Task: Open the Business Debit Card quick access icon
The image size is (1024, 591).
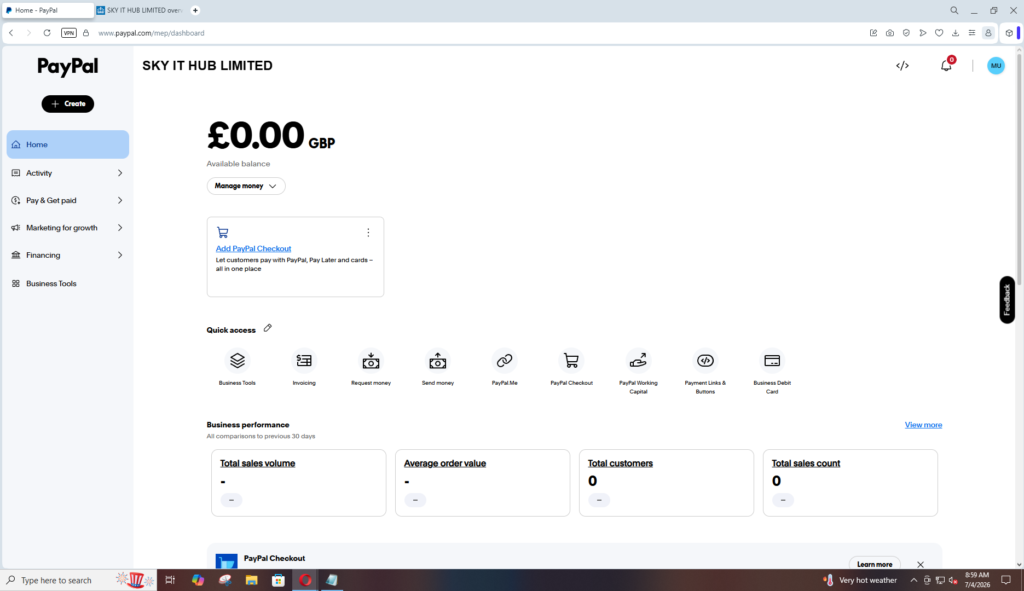Action: click(x=772, y=360)
